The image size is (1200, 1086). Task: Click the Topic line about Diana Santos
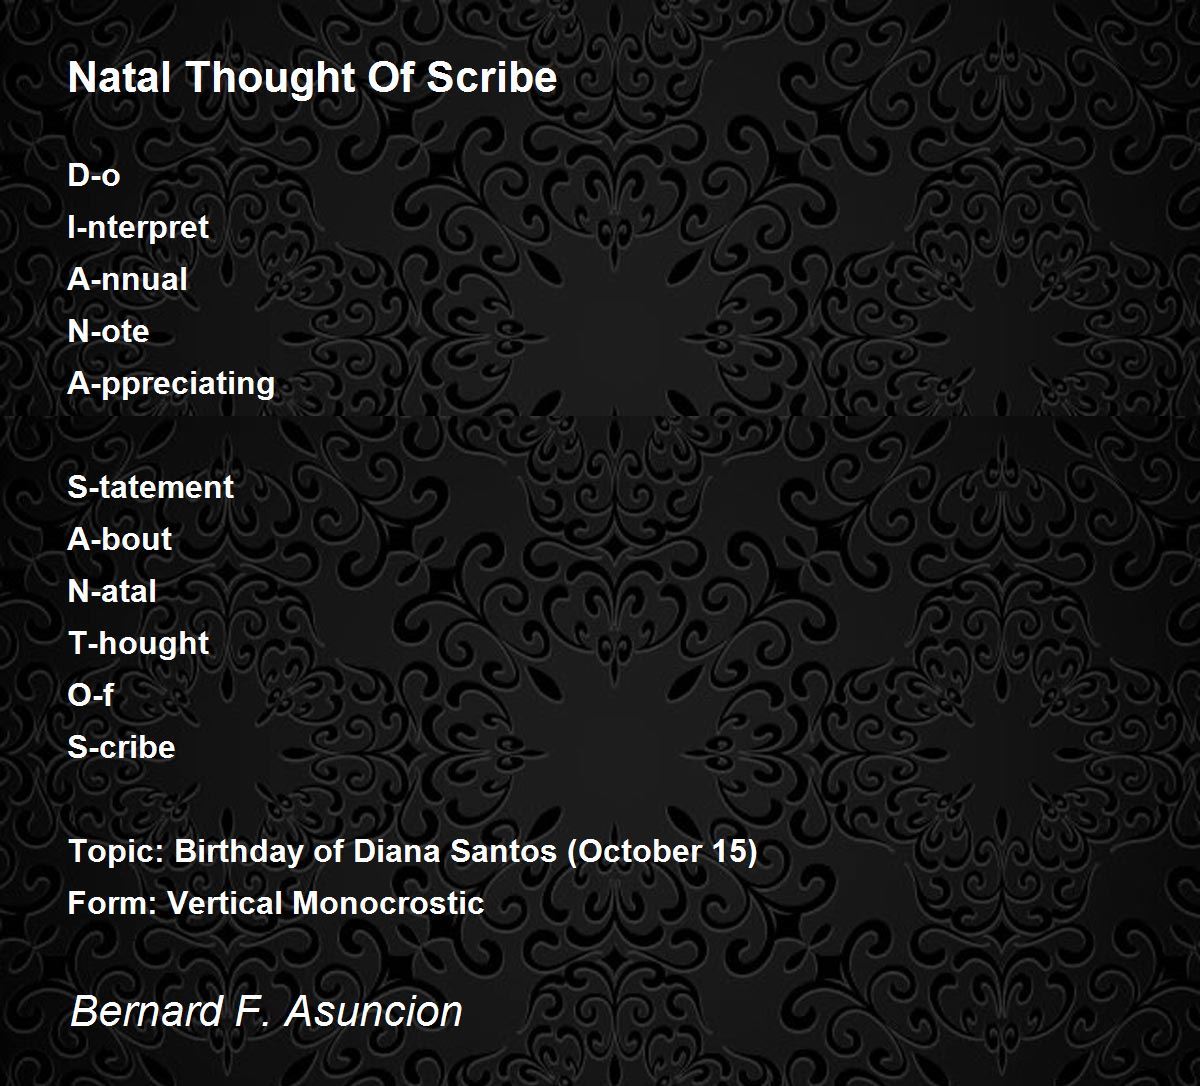413,852
